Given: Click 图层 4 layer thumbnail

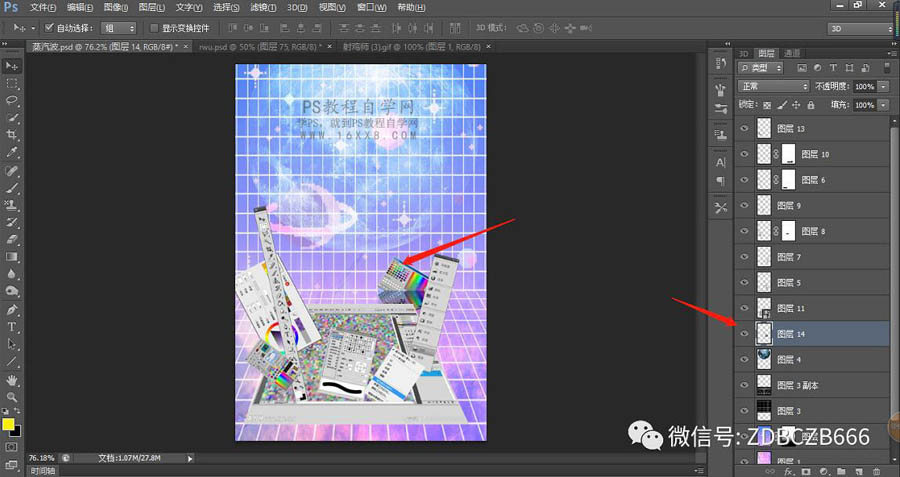Looking at the screenshot, I should pyautogui.click(x=764, y=359).
